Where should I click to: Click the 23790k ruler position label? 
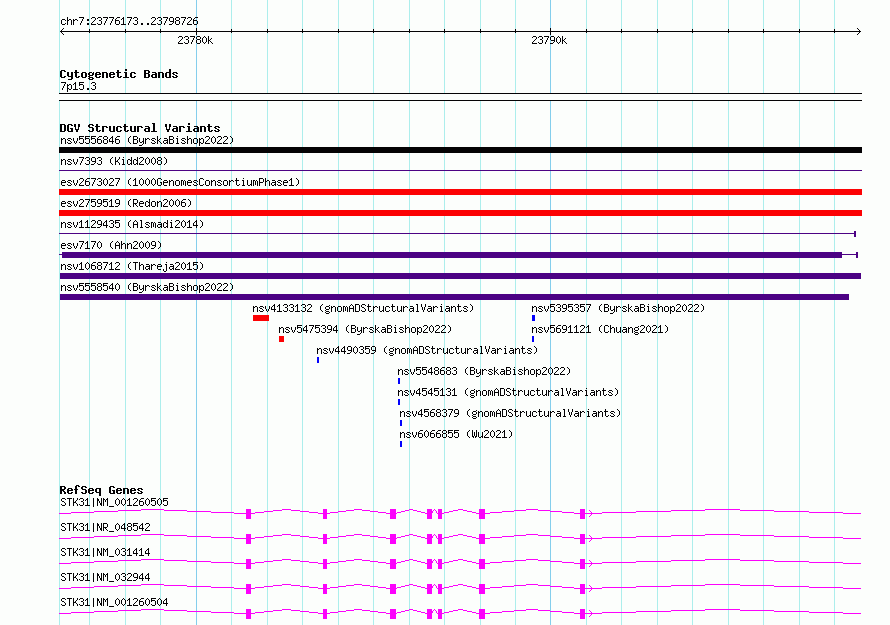(x=549, y=40)
